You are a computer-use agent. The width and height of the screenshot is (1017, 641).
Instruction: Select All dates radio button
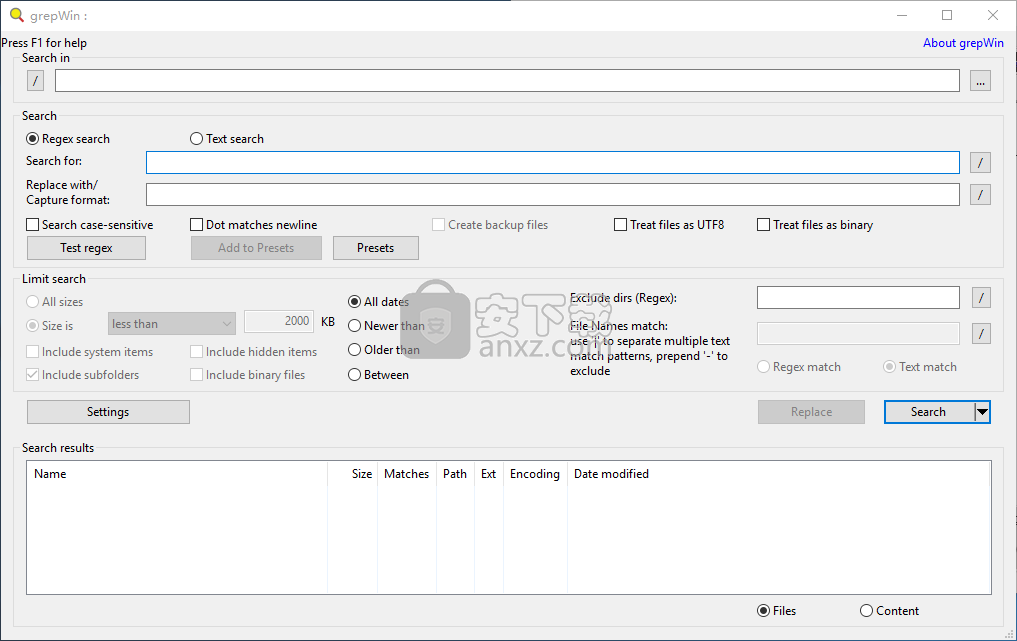[378, 302]
